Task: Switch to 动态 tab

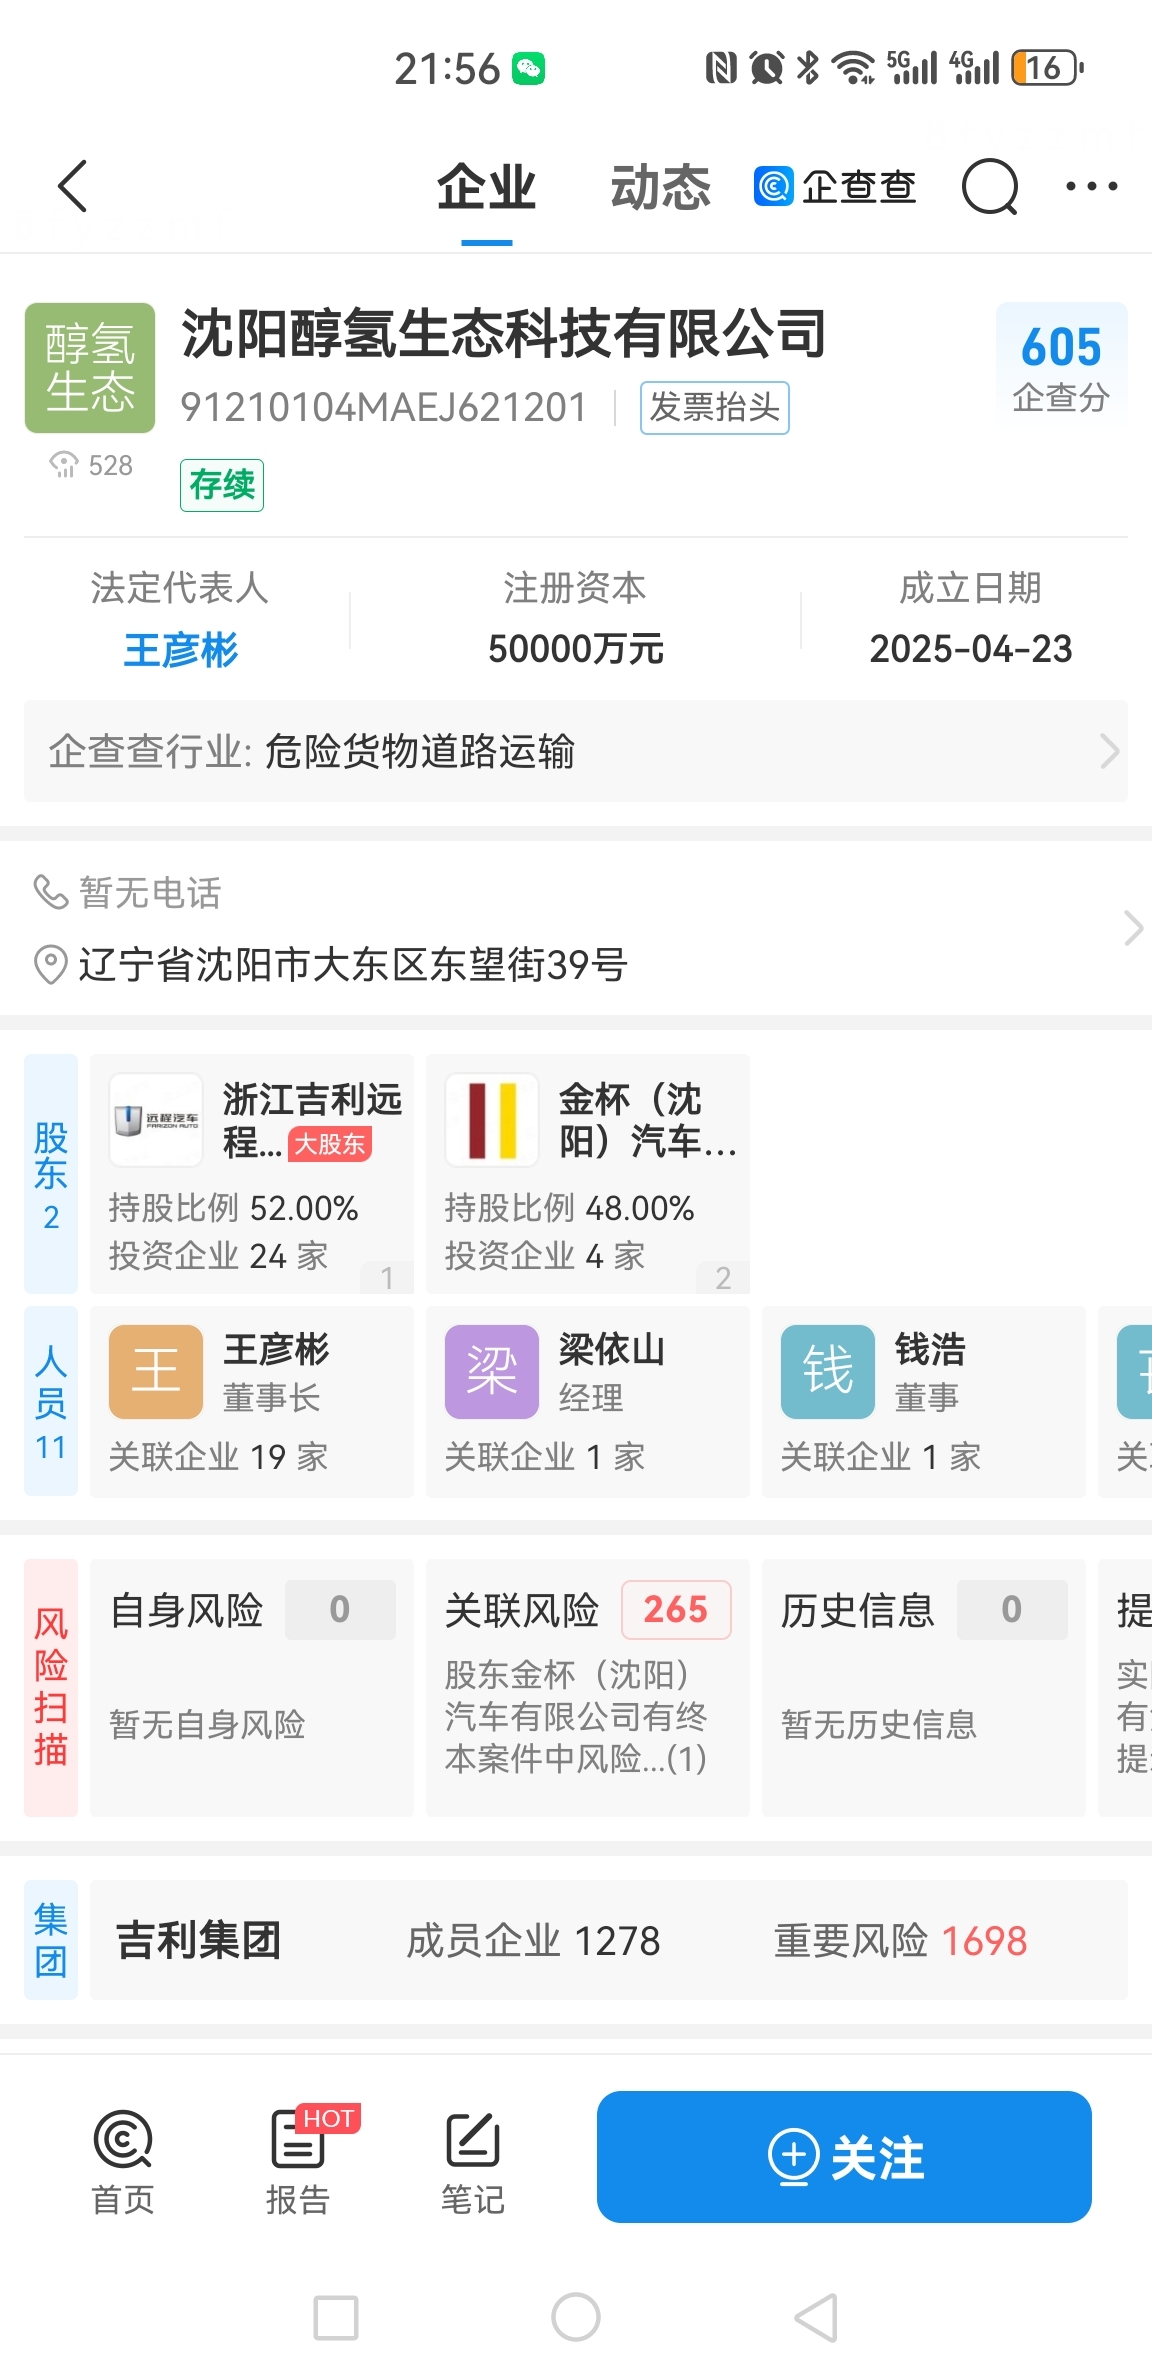Action: pos(660,187)
